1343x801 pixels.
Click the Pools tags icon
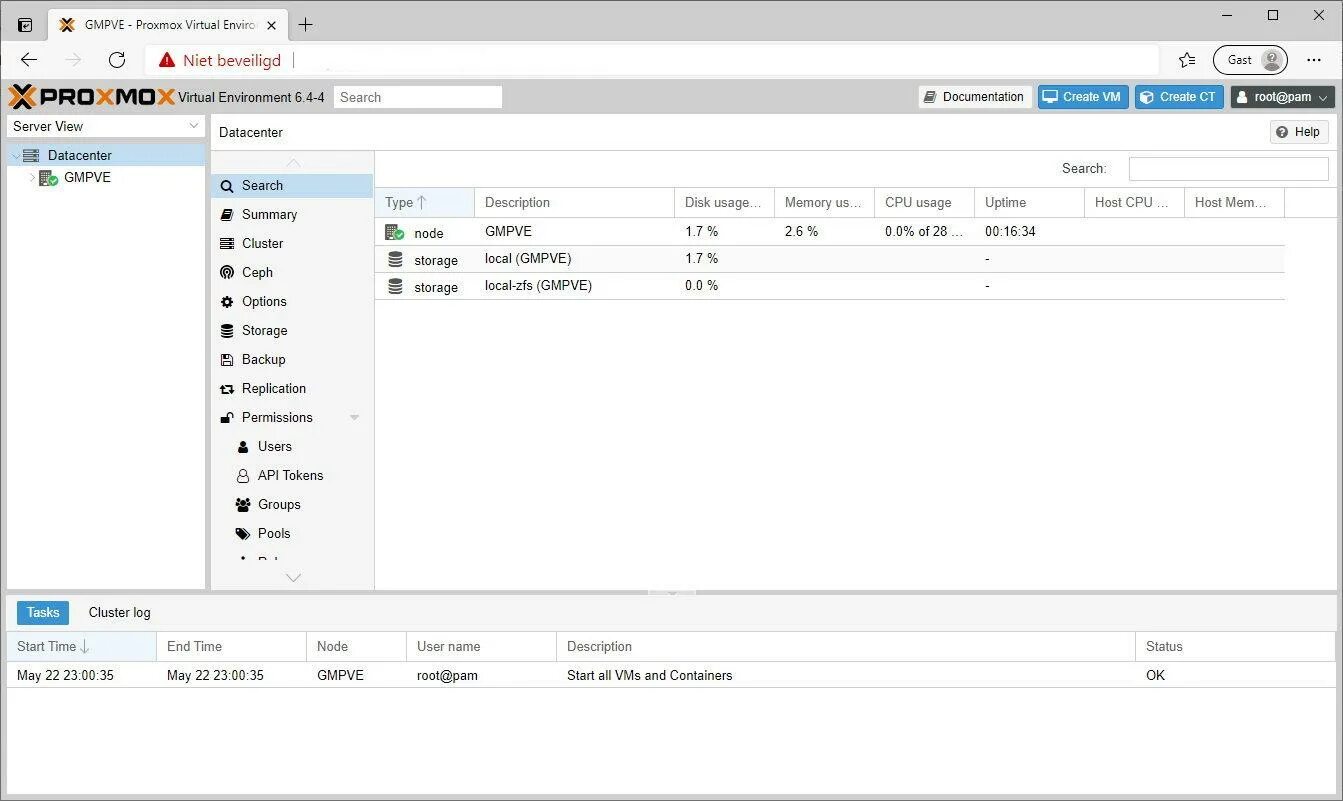pyautogui.click(x=243, y=534)
